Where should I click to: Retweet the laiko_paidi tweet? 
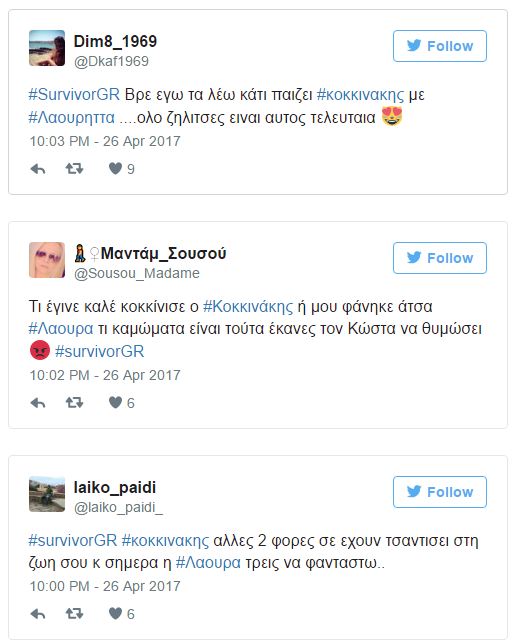coord(74,614)
